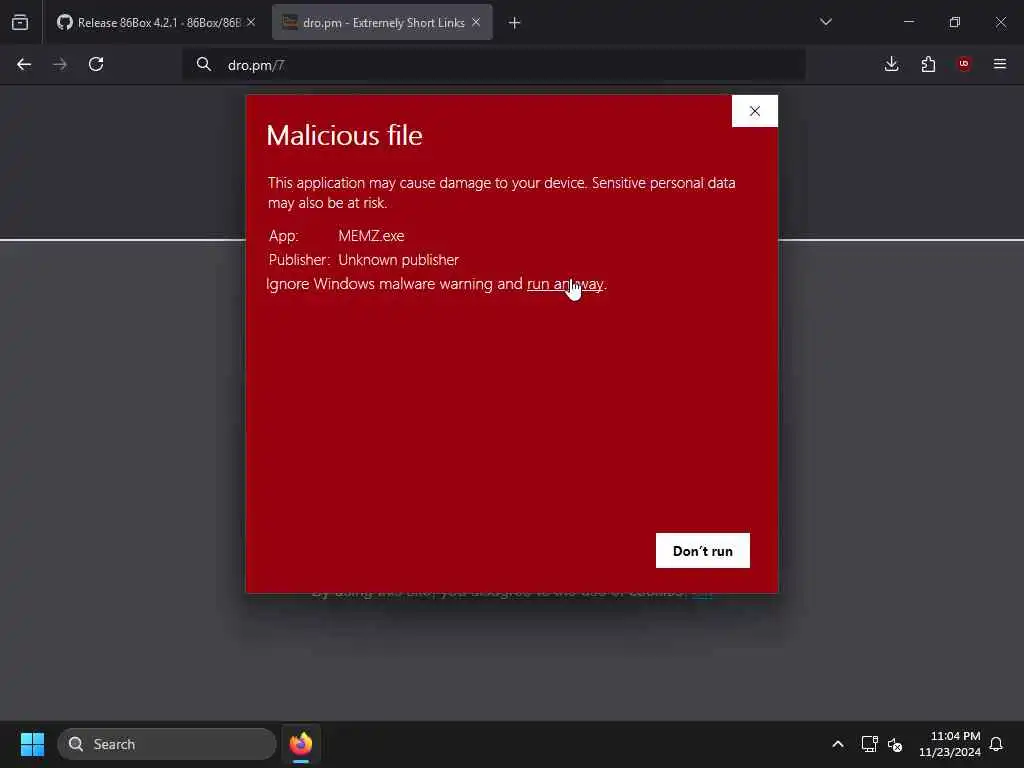Viewport: 1024px width, 768px height.
Task: Open the Firefox application menu
Action: click(1000, 64)
